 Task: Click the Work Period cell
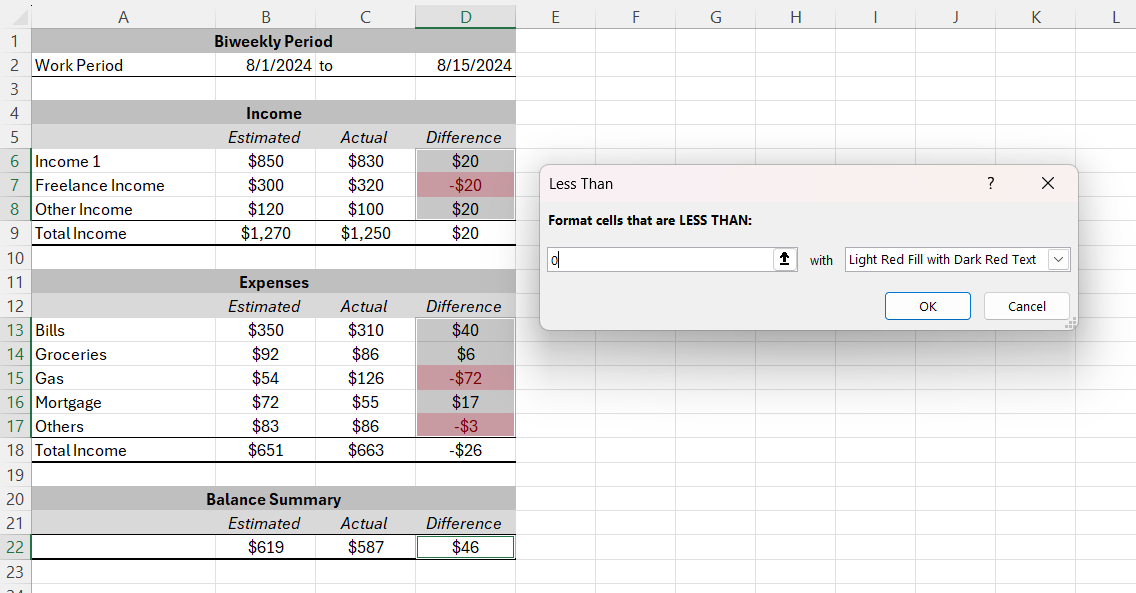click(123, 65)
